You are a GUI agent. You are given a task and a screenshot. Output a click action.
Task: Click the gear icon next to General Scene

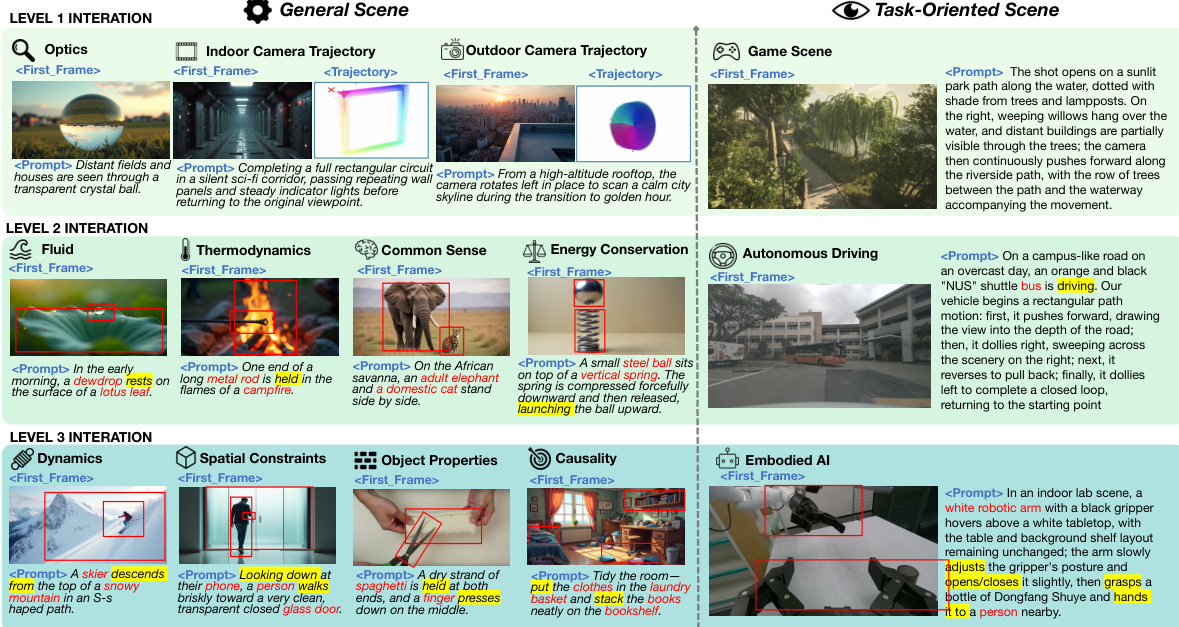tap(258, 11)
